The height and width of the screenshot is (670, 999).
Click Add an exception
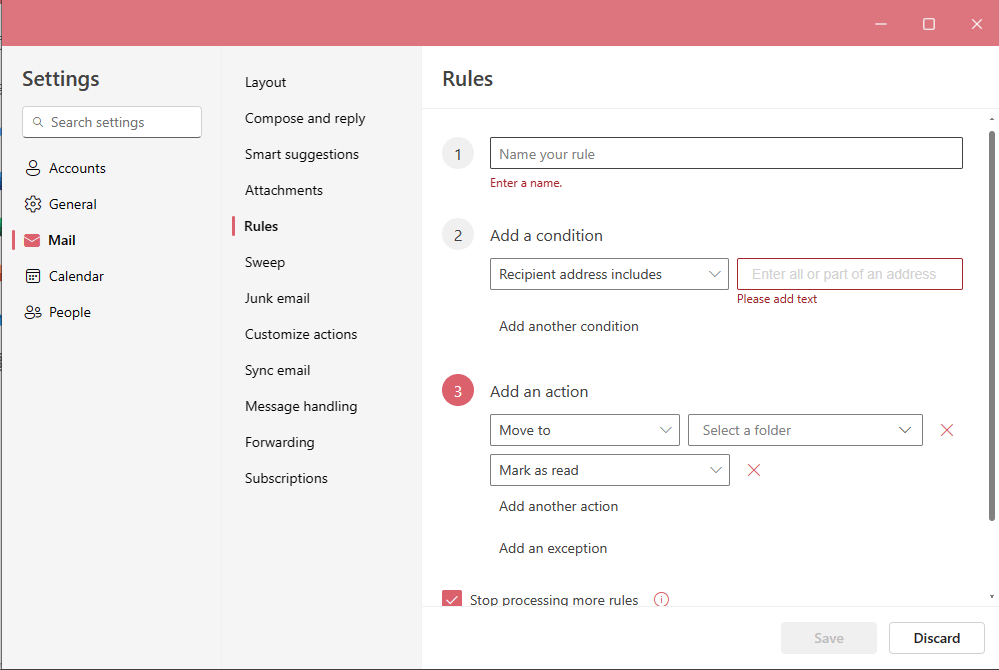(x=552, y=548)
